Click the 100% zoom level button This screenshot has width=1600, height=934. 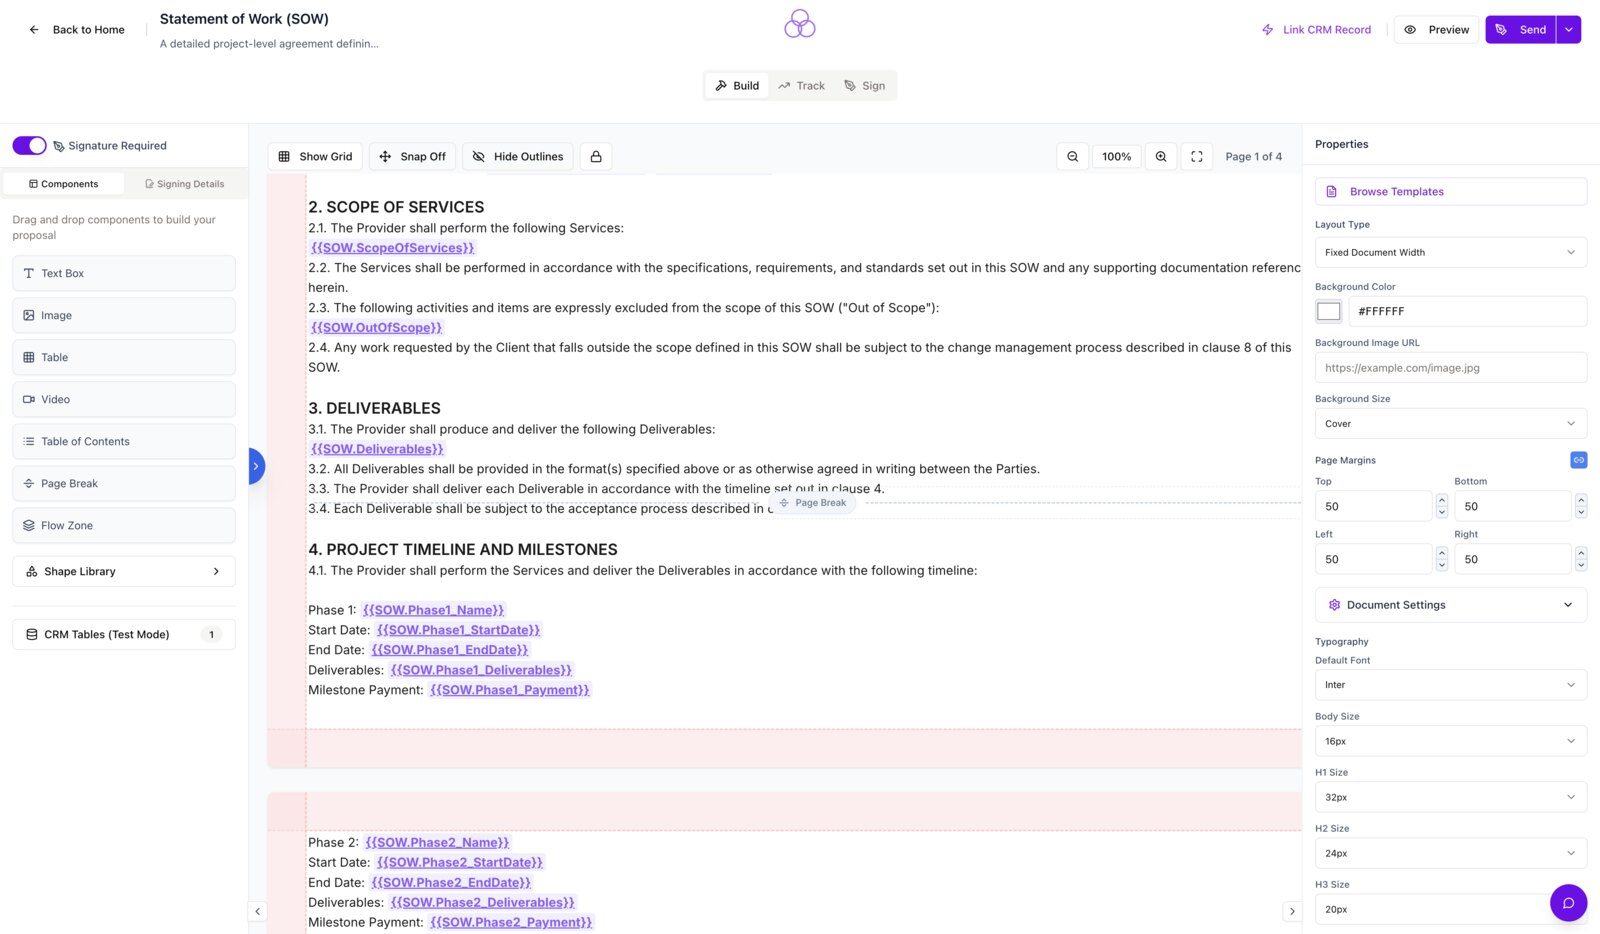coord(1116,157)
